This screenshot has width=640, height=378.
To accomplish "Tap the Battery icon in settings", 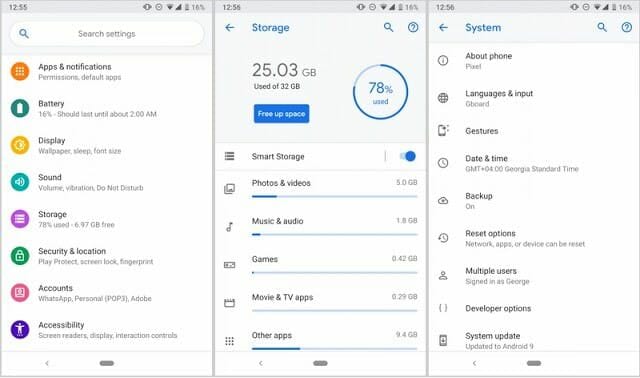I will pos(20,108).
